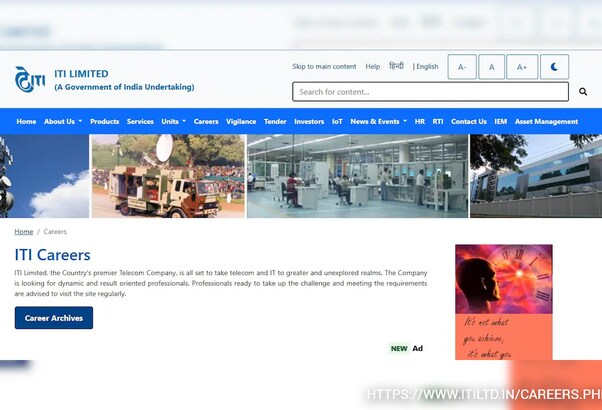This screenshot has height=410, width=602.
Task: Increase font size with A+ button
Action: pos(521,67)
